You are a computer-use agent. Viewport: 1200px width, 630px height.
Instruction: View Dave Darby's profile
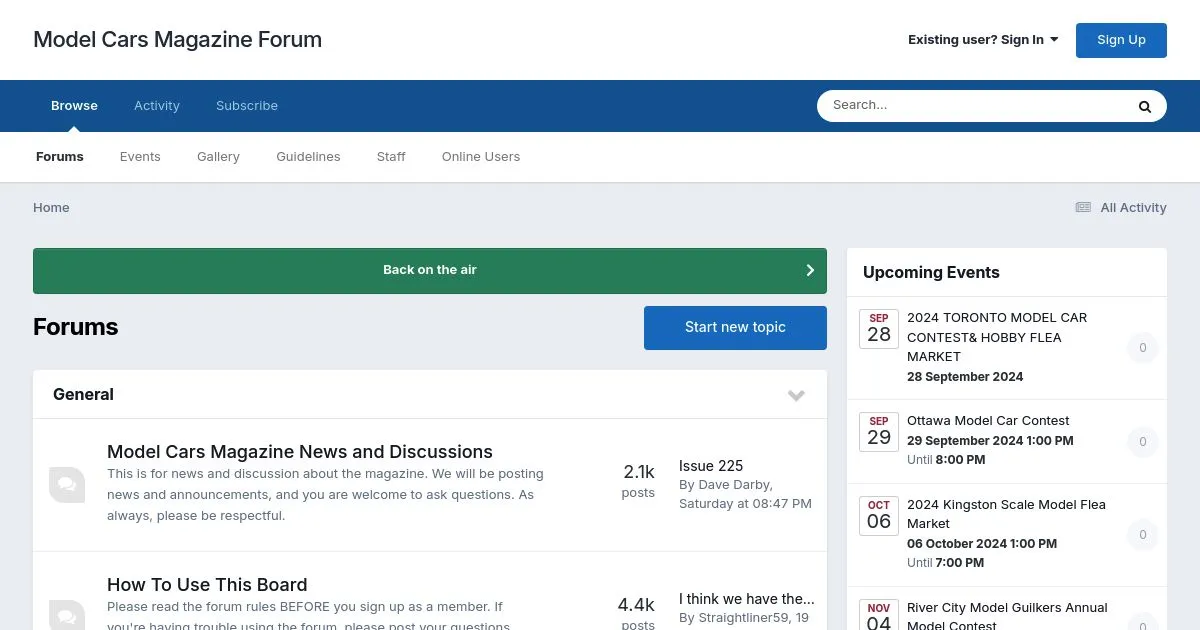click(x=735, y=485)
